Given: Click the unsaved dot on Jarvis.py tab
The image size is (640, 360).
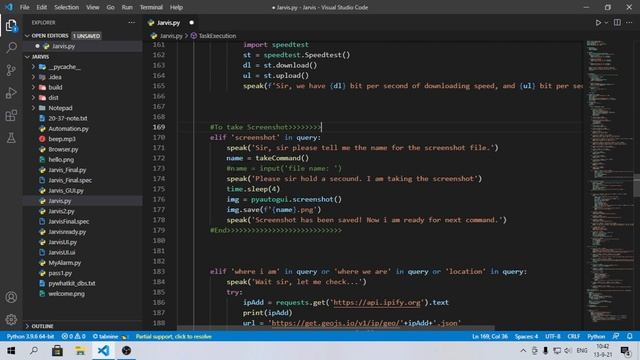Looking at the screenshot, I should (x=191, y=23).
